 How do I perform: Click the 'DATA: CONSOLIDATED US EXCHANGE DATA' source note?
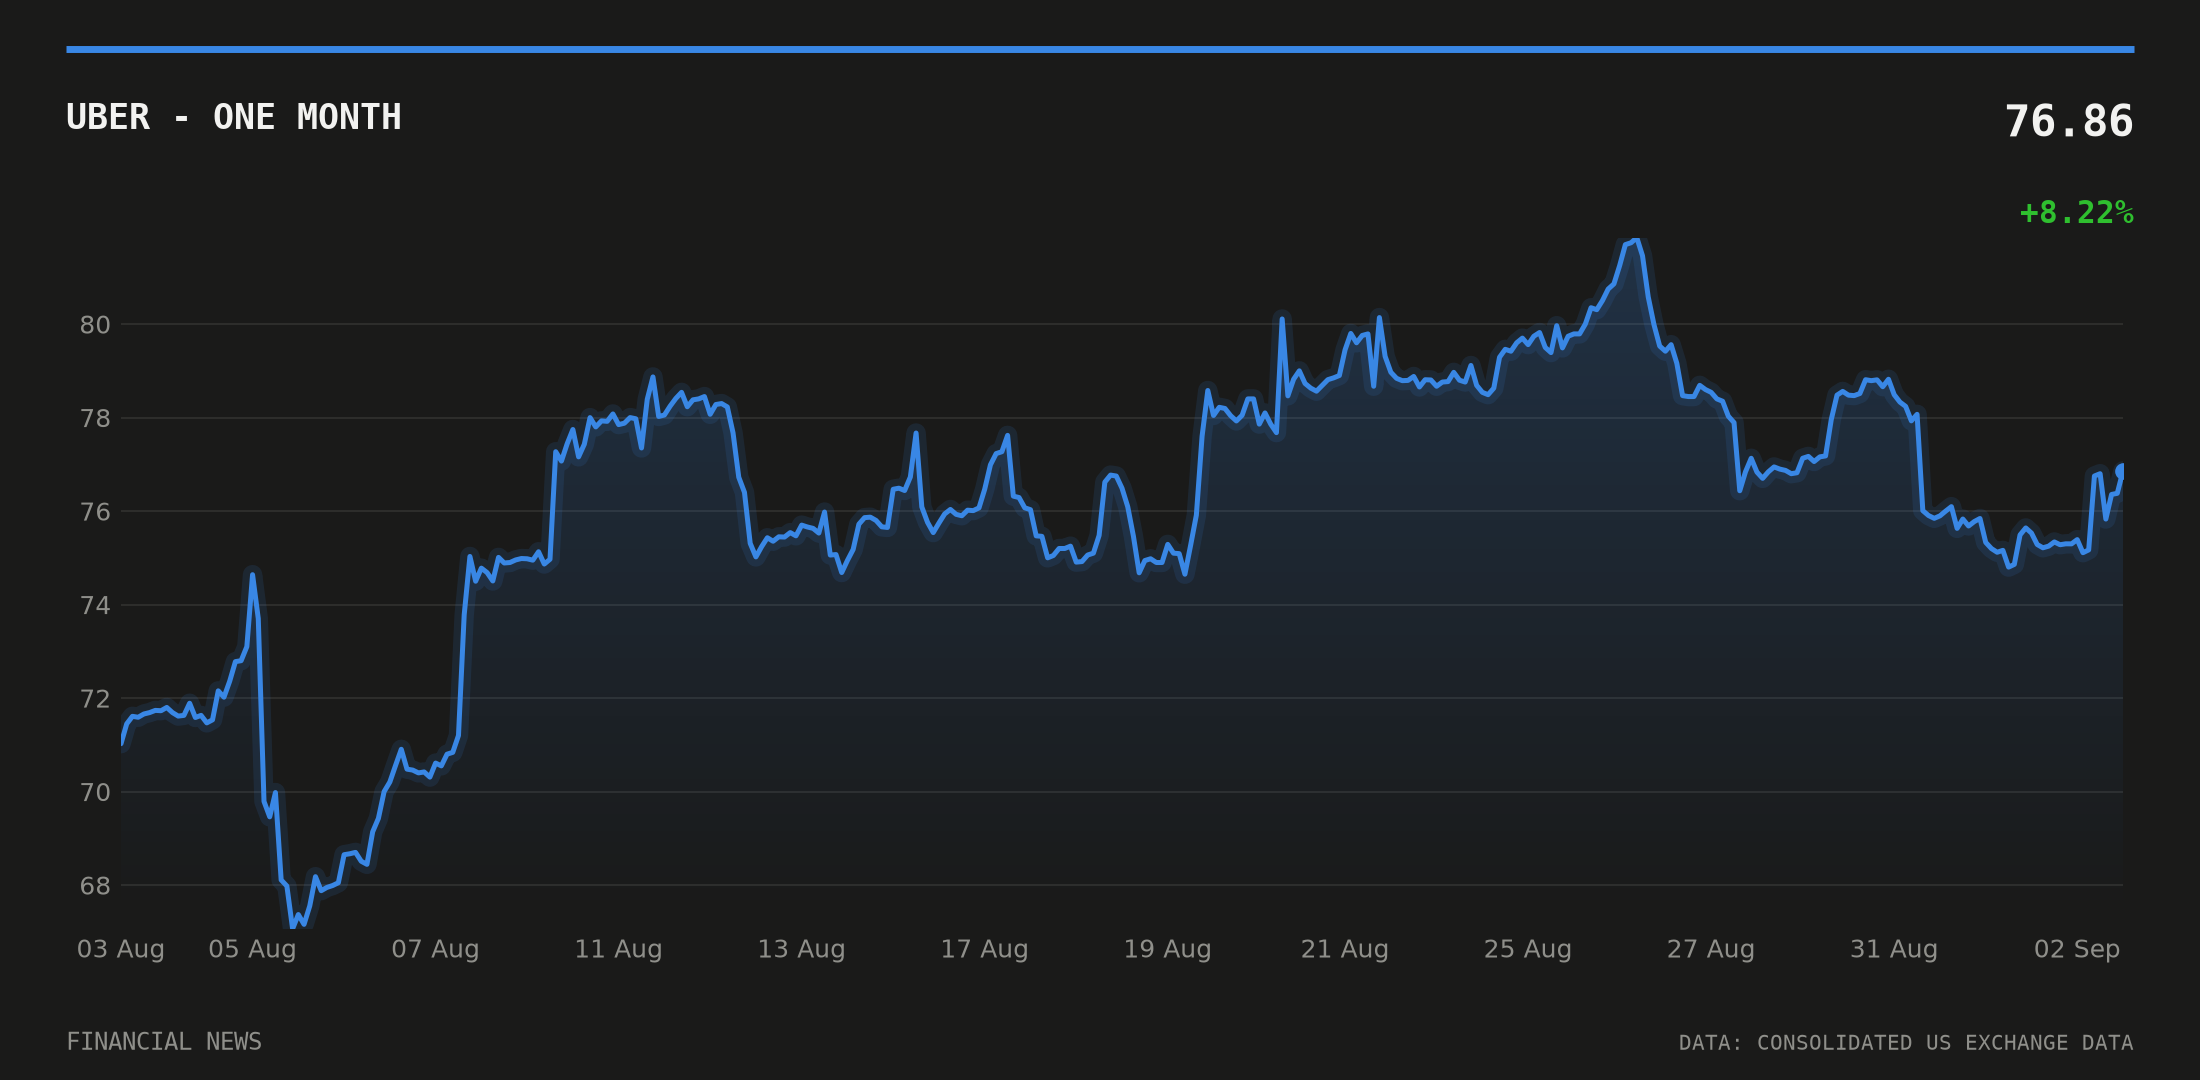pyautogui.click(x=1906, y=1043)
